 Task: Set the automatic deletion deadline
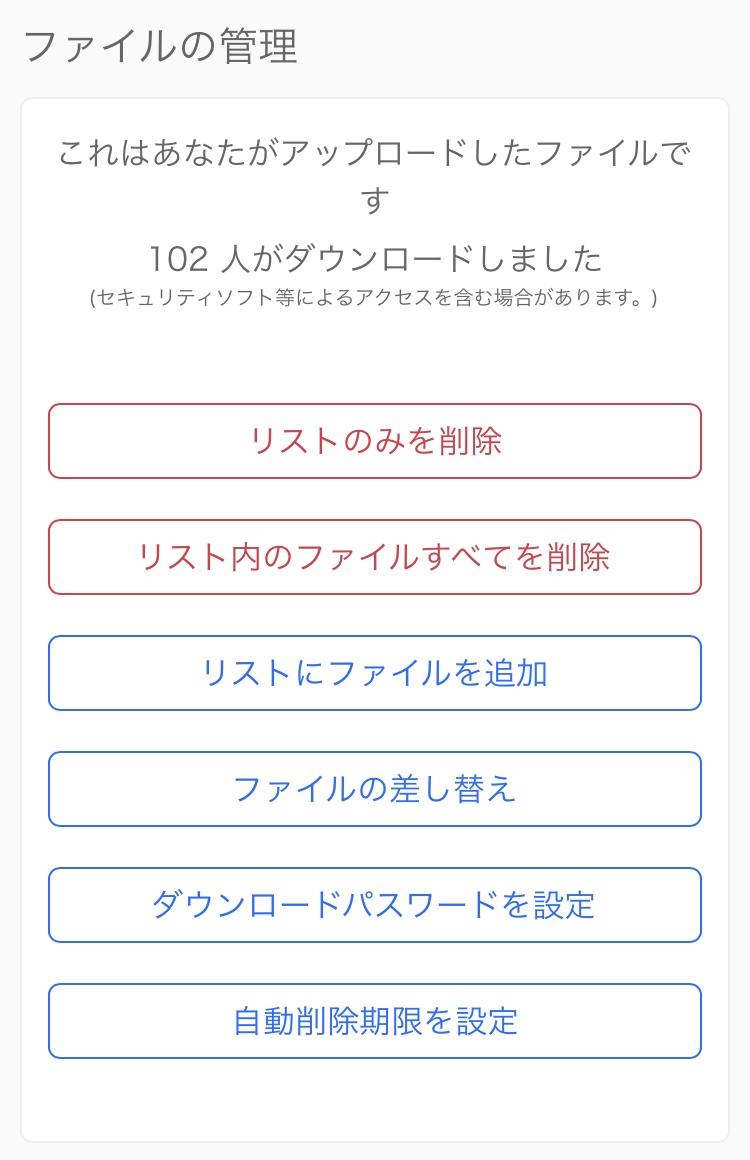[x=375, y=1021]
